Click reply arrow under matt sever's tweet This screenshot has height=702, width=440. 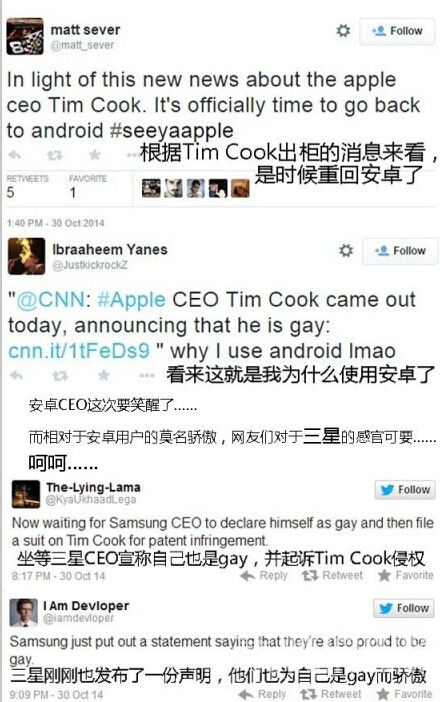pos(15,155)
